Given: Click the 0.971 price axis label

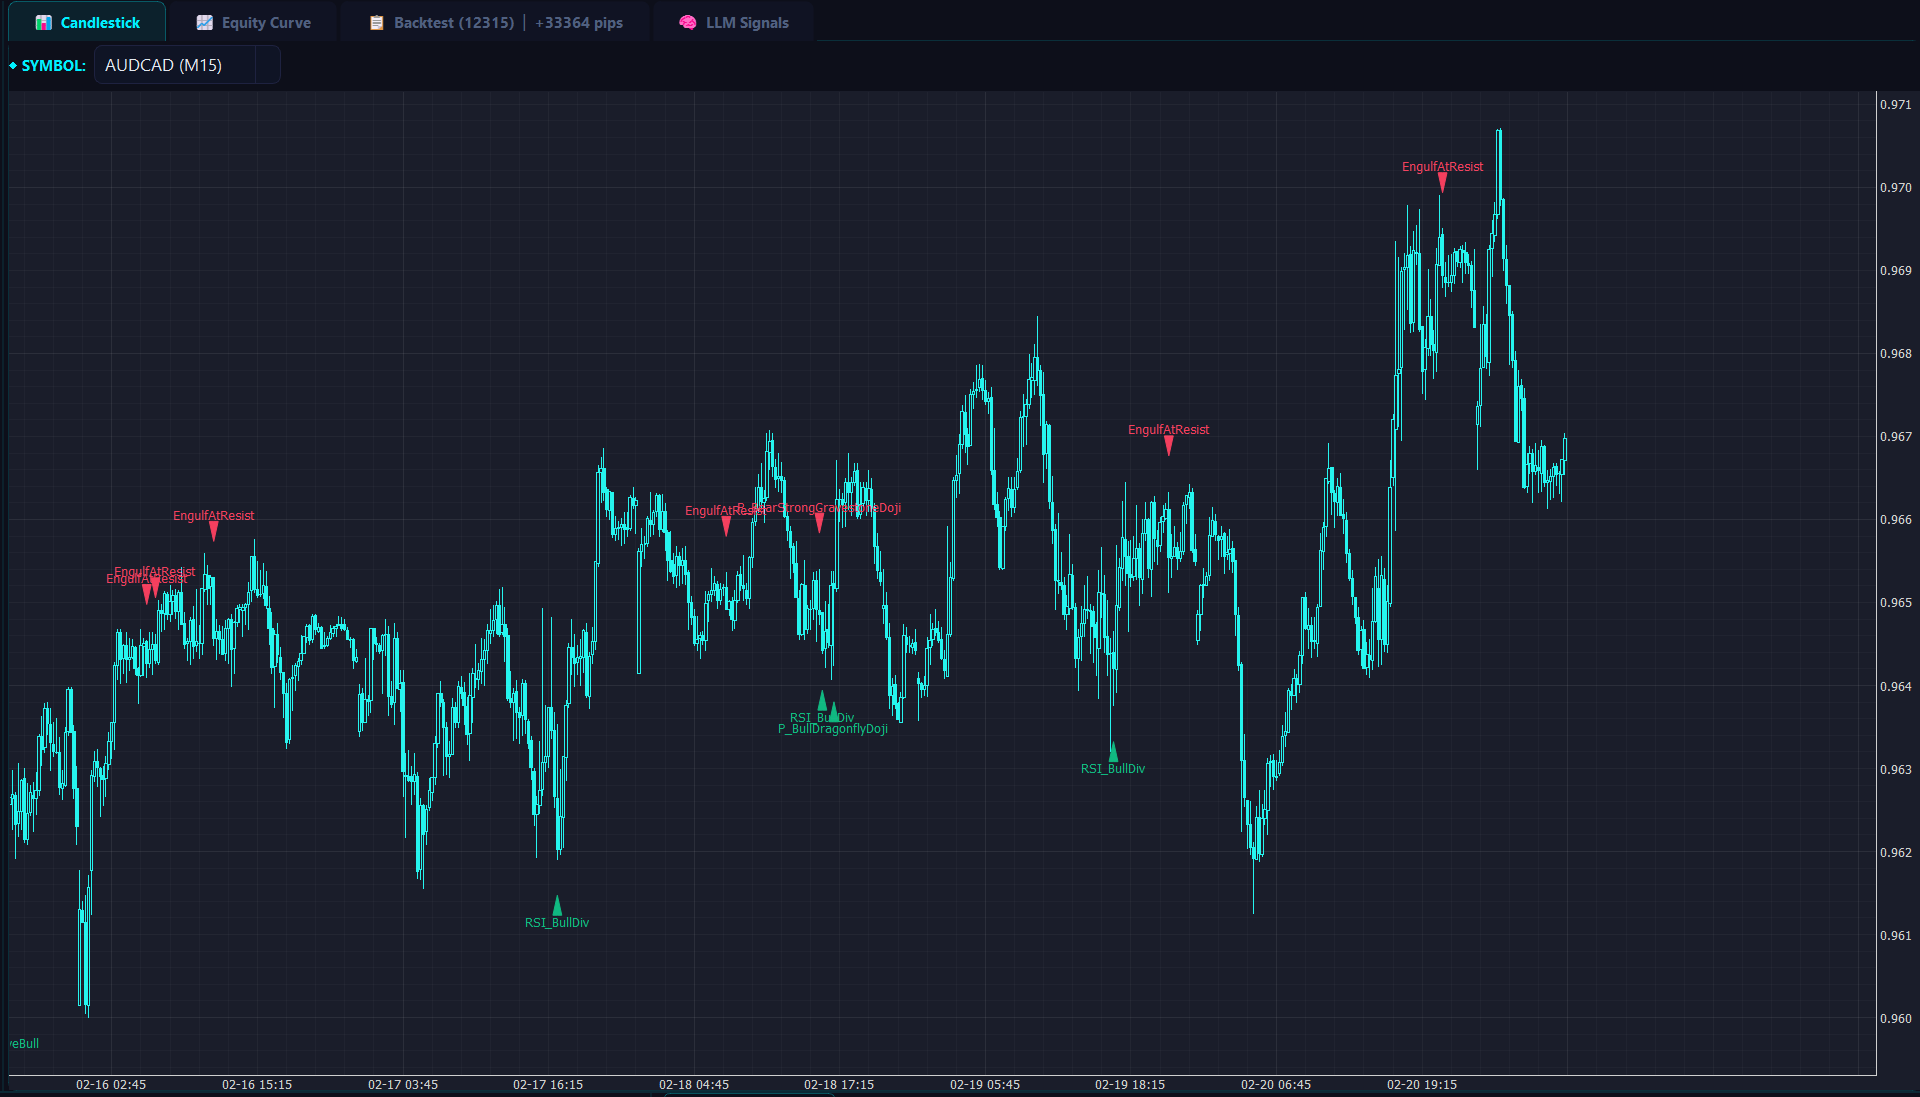Looking at the screenshot, I should point(1895,104).
